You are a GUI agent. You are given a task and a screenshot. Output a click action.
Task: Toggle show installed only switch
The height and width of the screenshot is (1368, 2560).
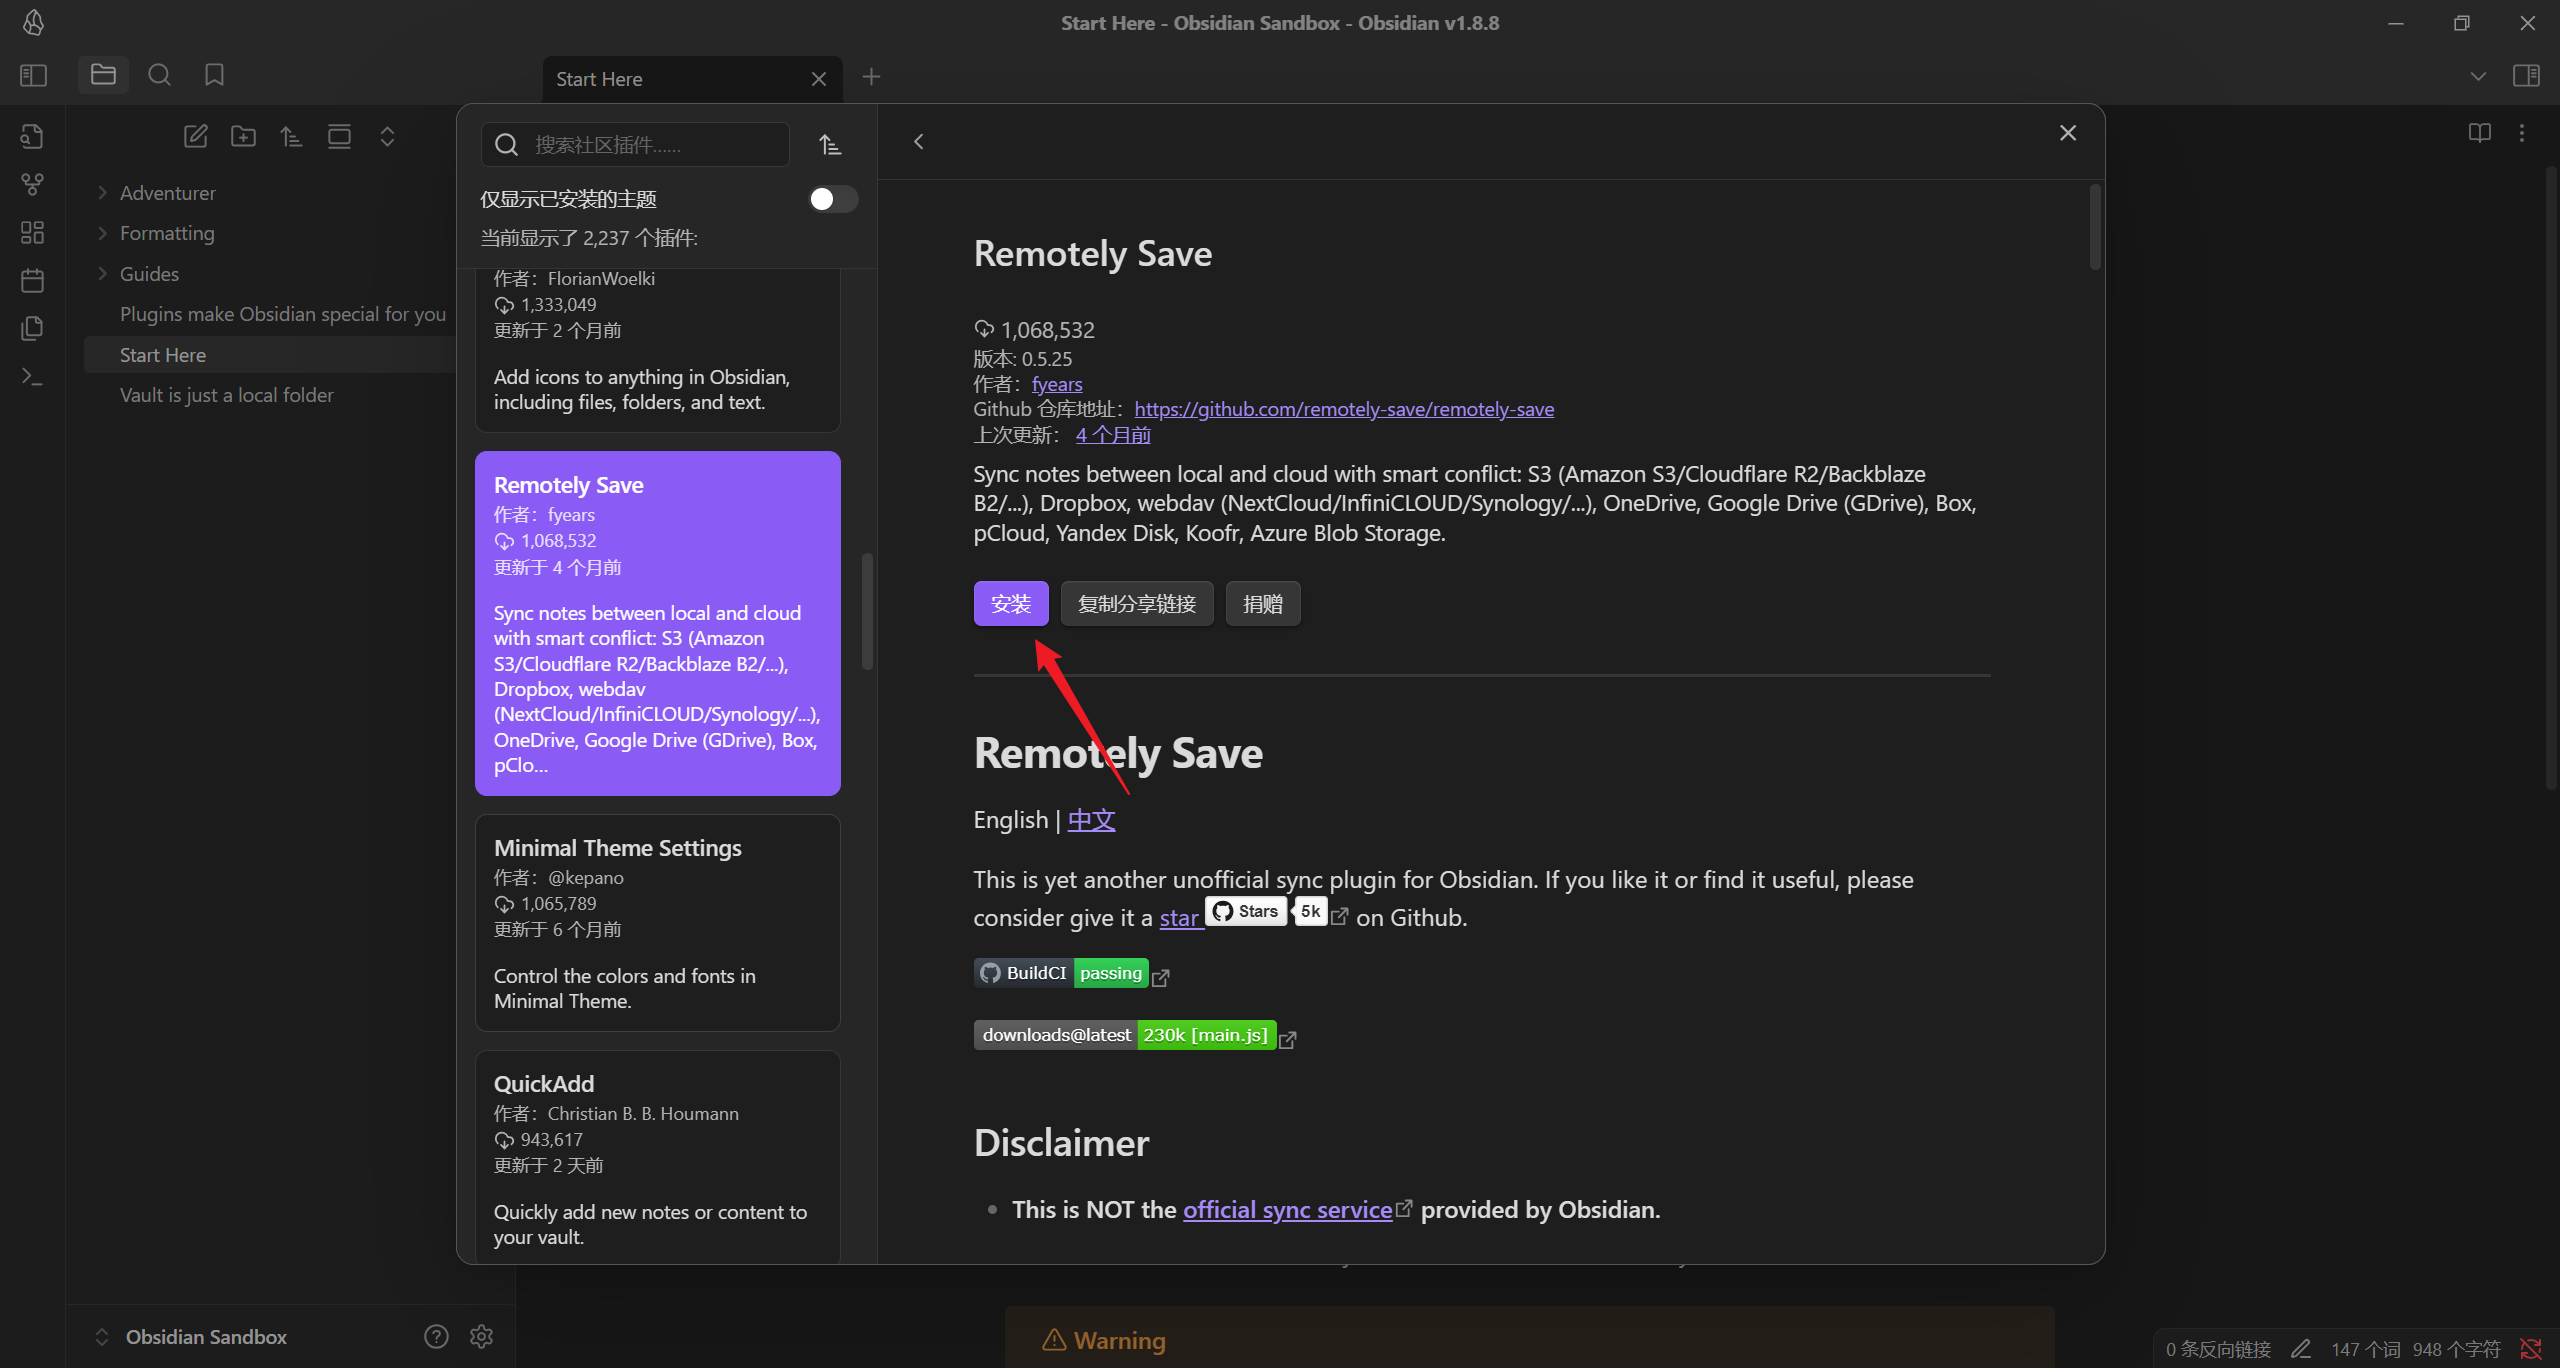(832, 199)
